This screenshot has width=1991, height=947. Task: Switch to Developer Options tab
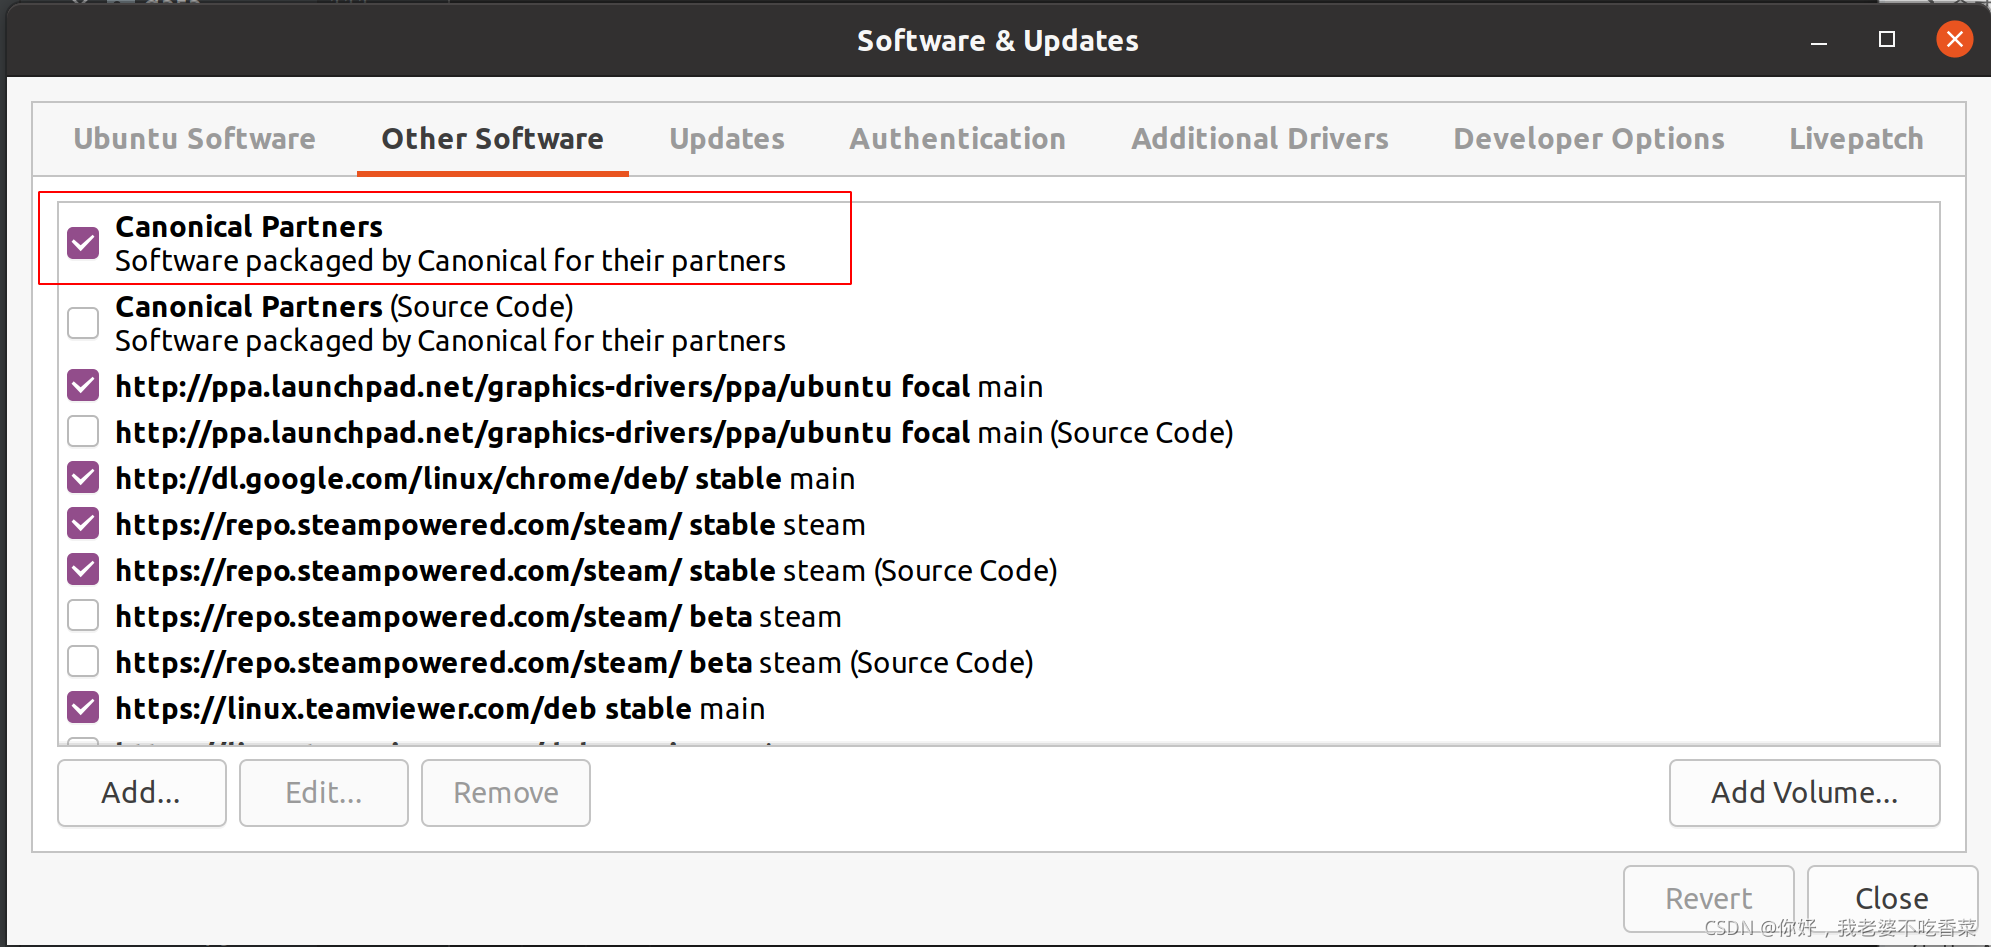[1589, 138]
